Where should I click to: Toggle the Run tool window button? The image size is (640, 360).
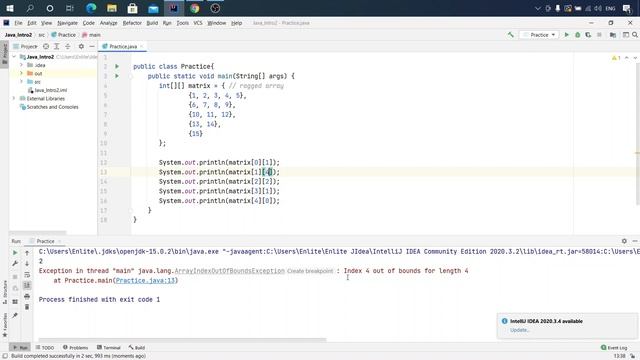[x=20, y=348]
